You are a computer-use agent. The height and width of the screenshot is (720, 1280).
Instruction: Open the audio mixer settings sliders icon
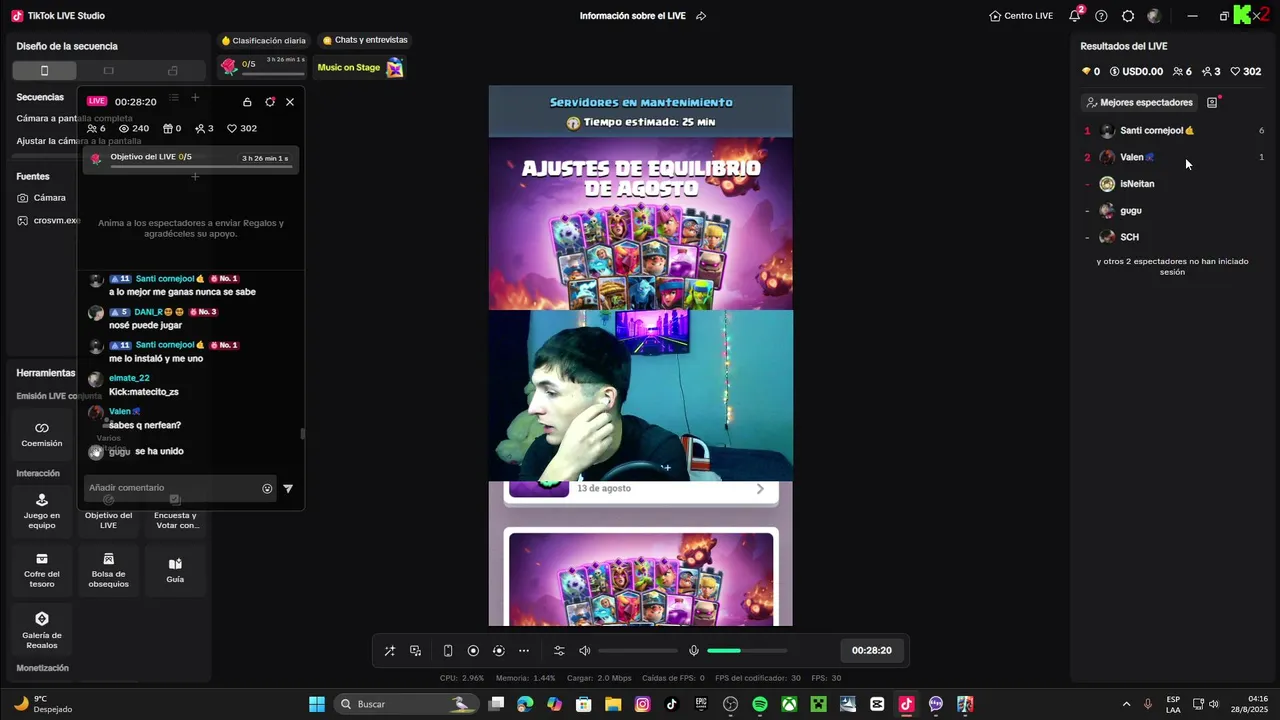[559, 651]
